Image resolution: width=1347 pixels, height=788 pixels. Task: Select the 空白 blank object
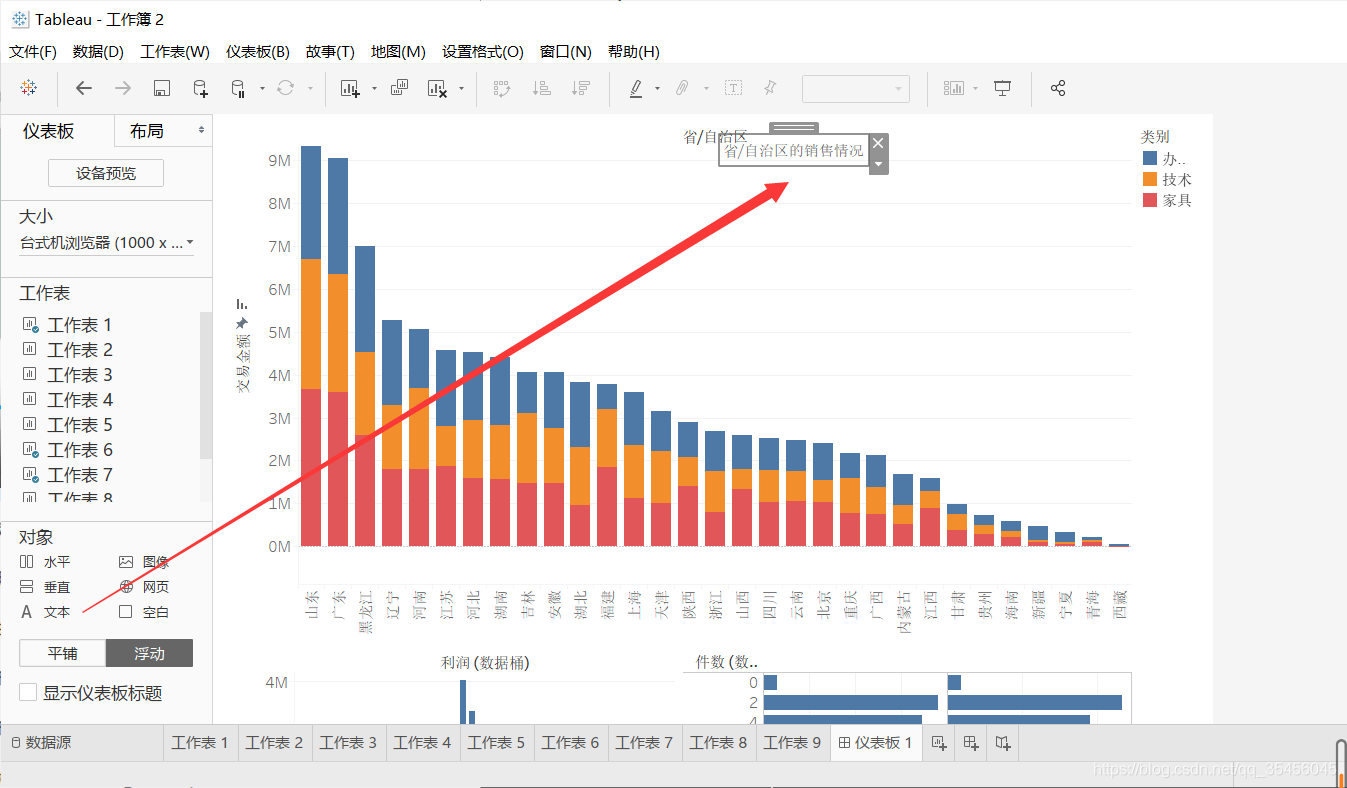(144, 612)
